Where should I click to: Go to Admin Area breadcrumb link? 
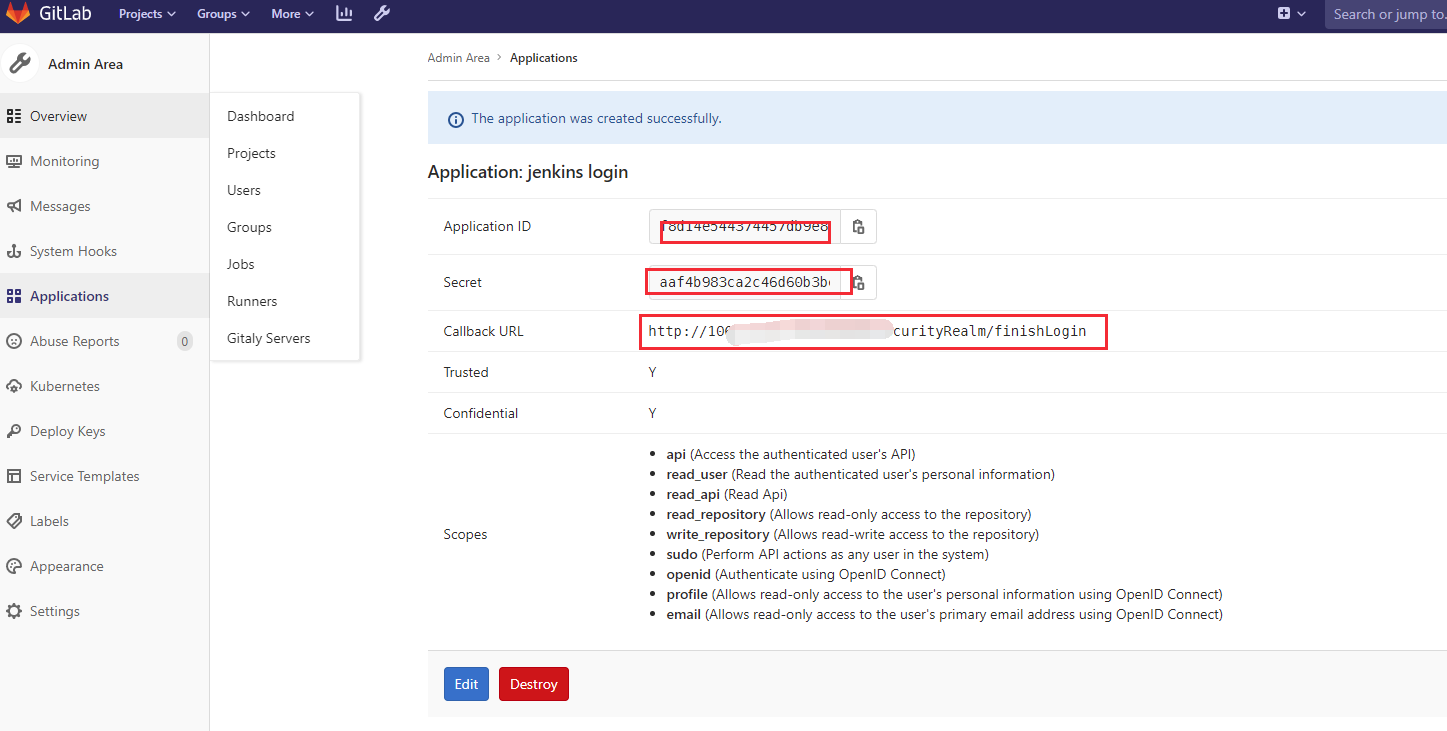(x=459, y=58)
